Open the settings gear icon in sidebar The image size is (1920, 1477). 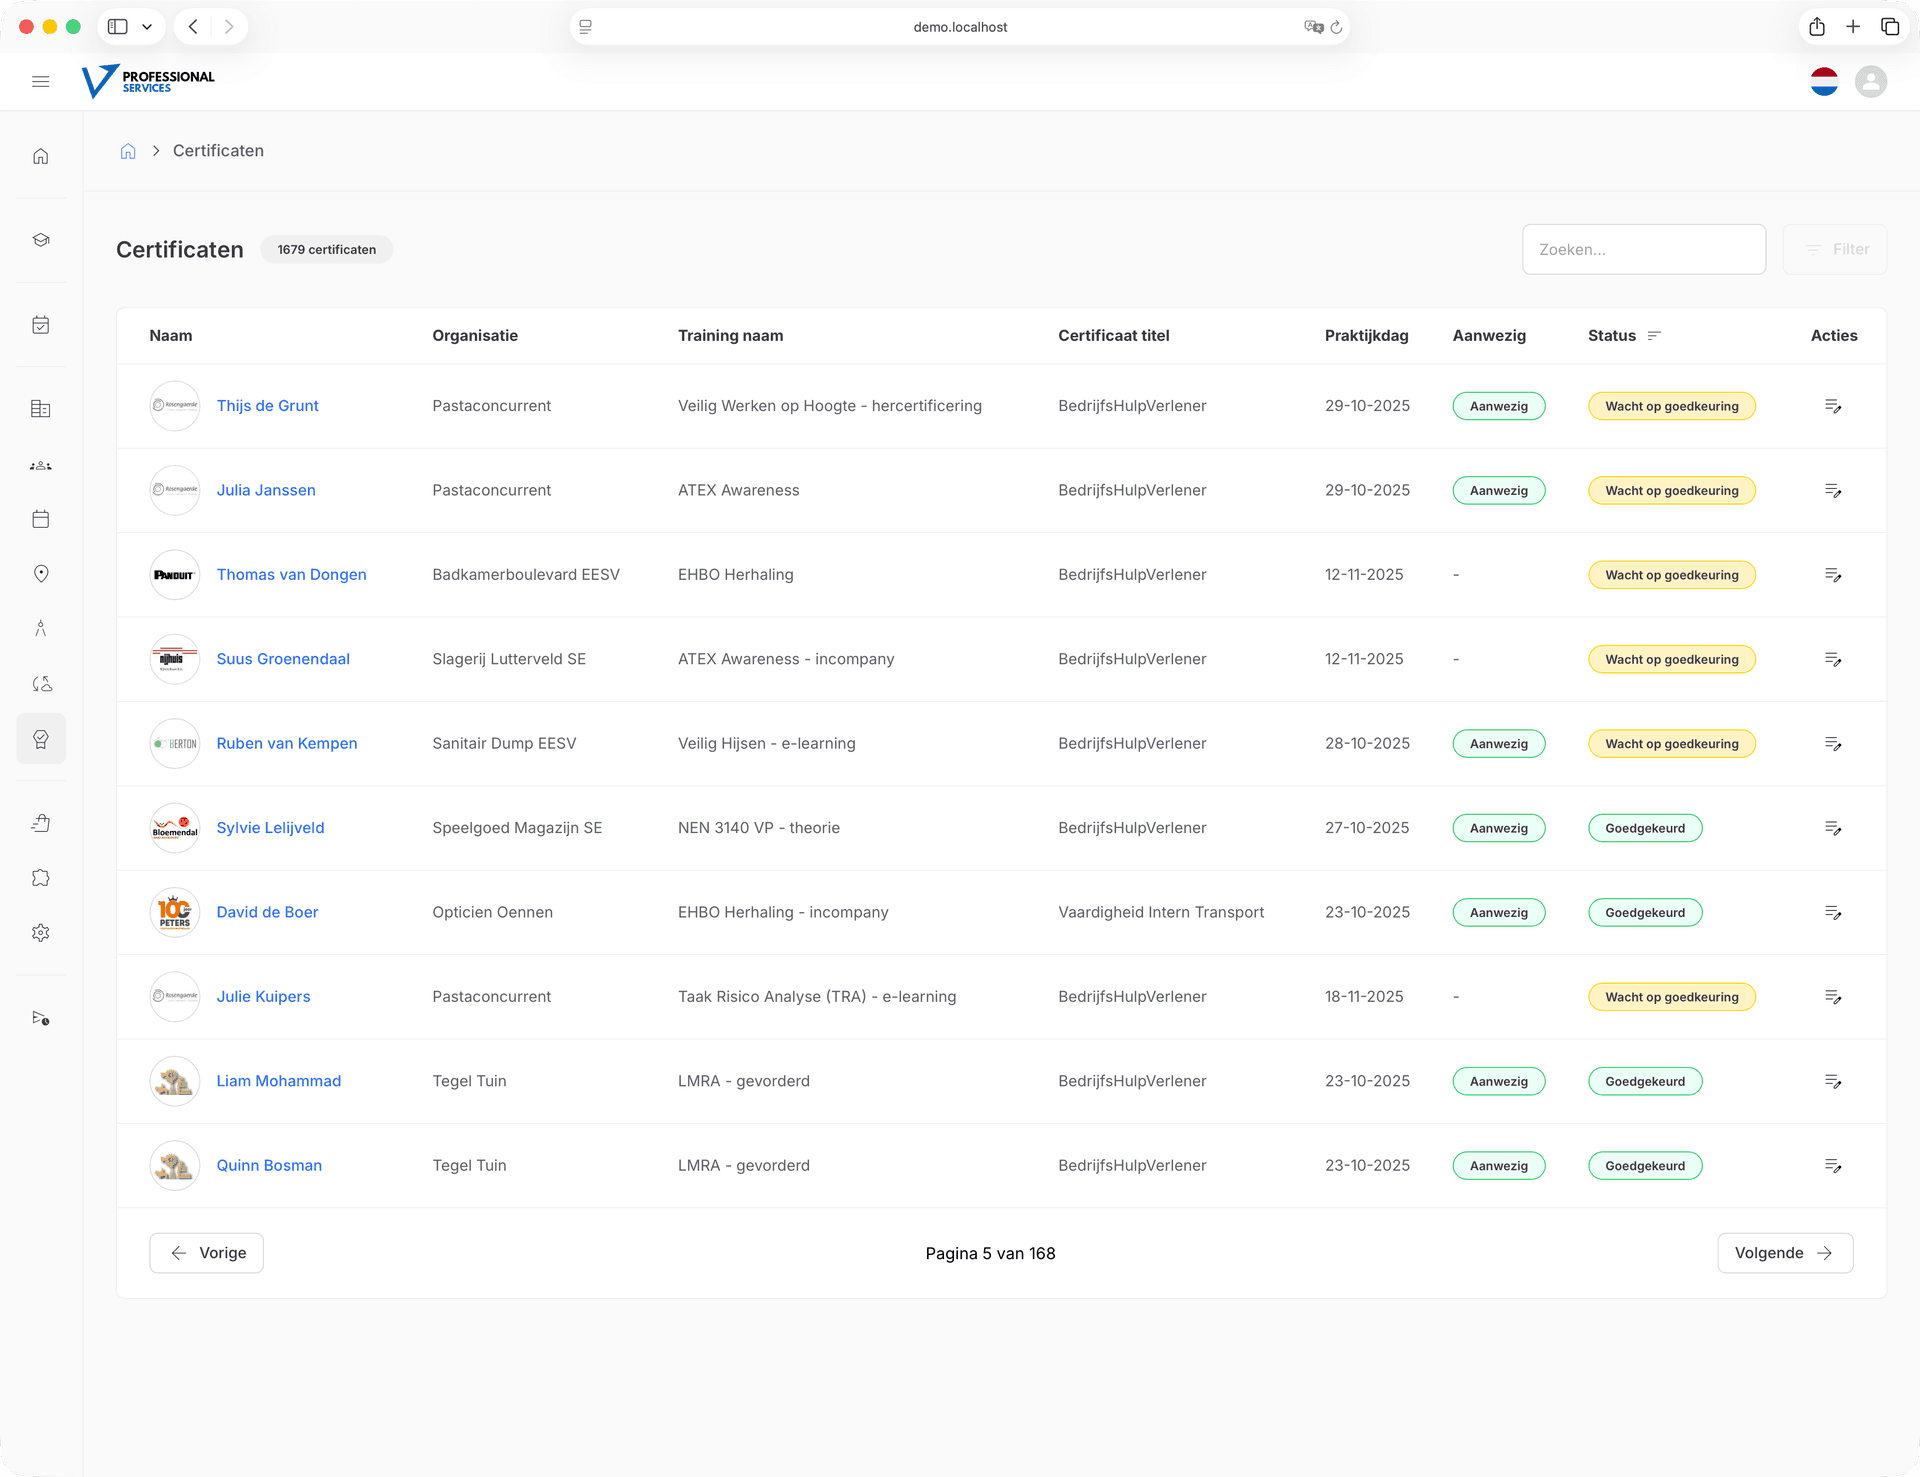click(41, 932)
